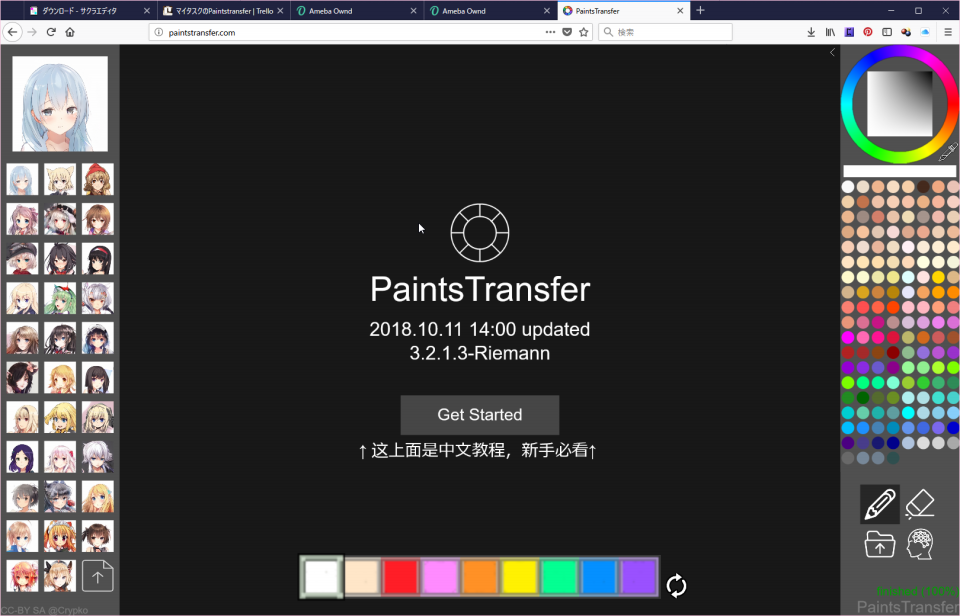Switch to the second Ameba Ownd tab
This screenshot has height=616, width=960.
(x=490, y=10)
